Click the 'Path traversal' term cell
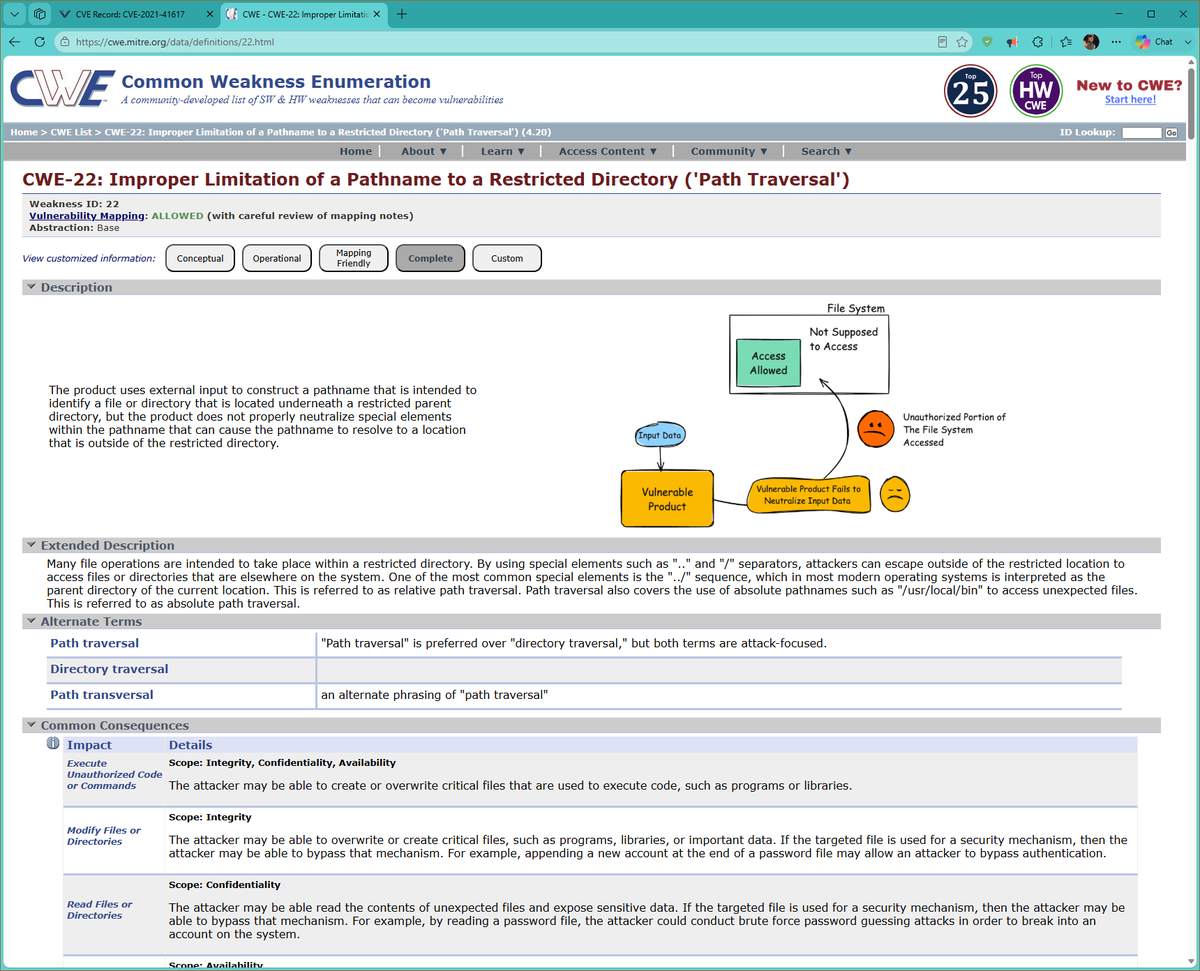The image size is (1200, 971). click(x=181, y=643)
